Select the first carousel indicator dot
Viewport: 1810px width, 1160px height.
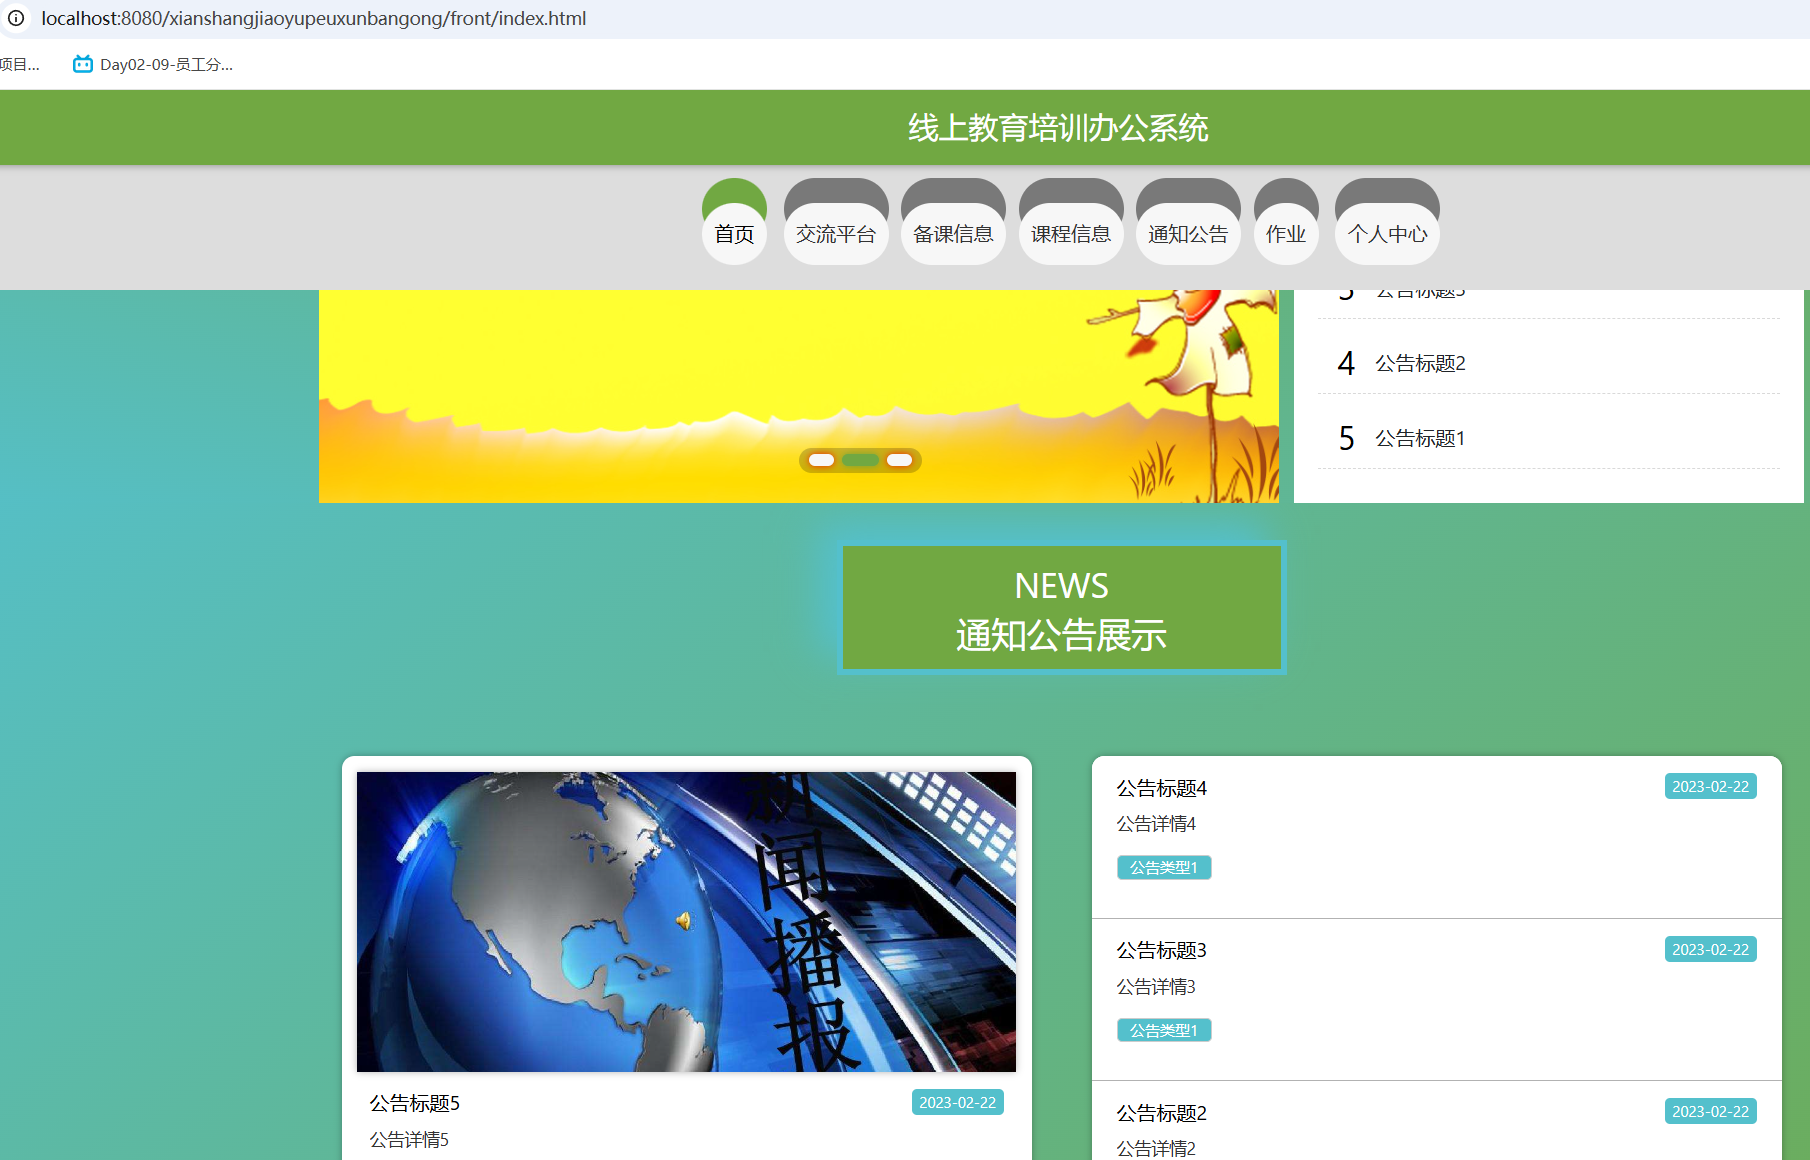tap(821, 460)
